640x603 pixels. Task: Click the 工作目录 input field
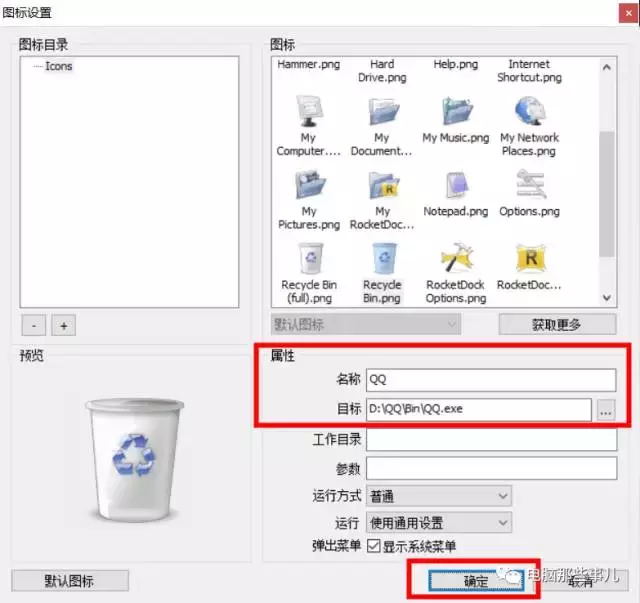(x=491, y=439)
